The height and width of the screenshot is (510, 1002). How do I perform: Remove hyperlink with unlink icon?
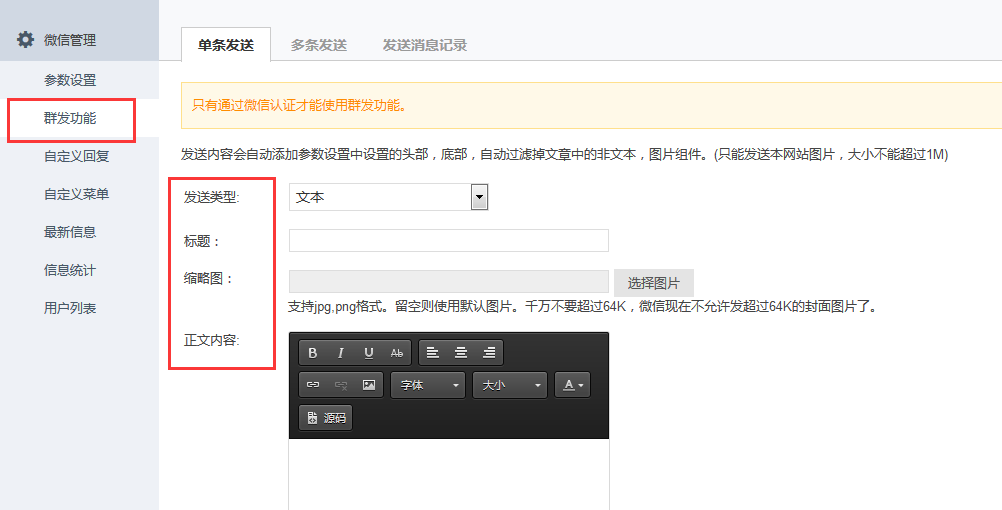point(341,385)
